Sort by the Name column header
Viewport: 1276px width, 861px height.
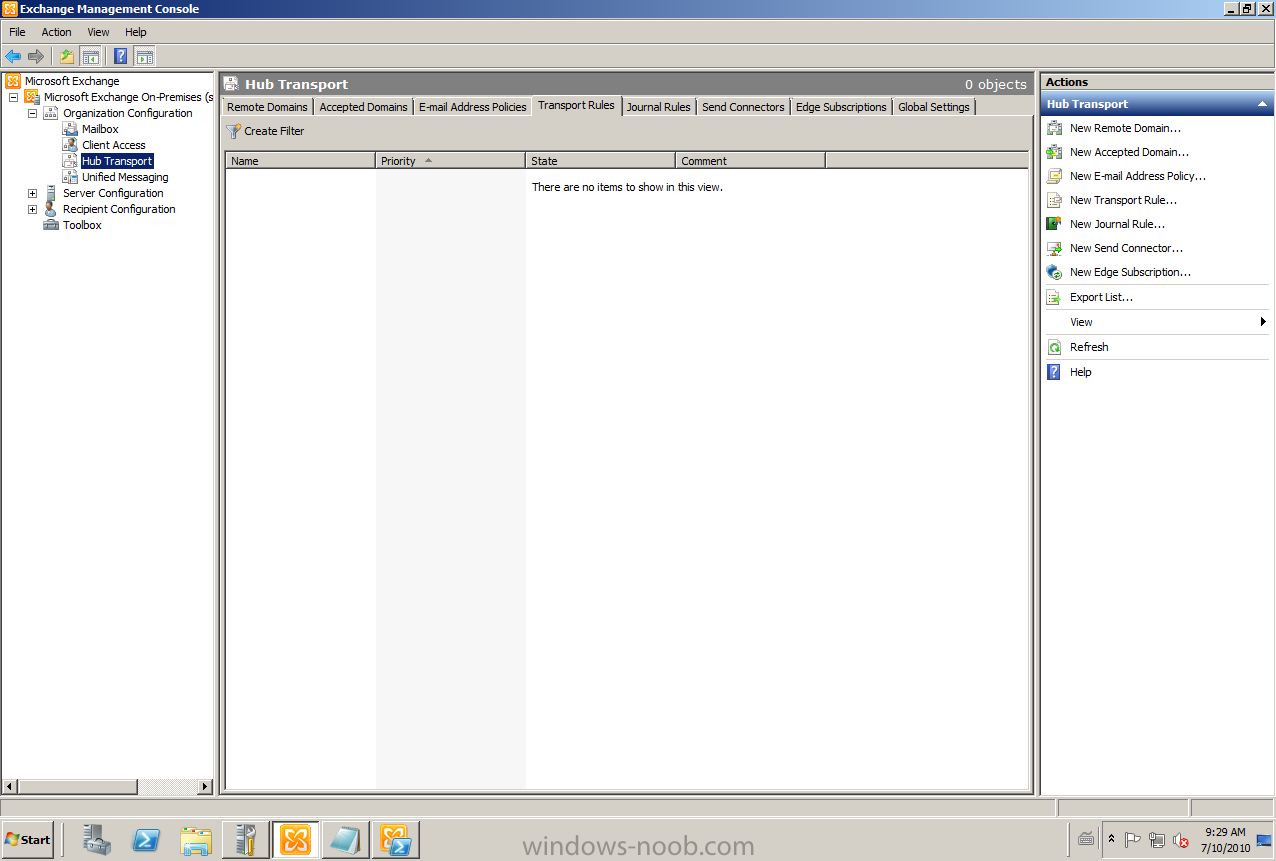click(x=300, y=160)
